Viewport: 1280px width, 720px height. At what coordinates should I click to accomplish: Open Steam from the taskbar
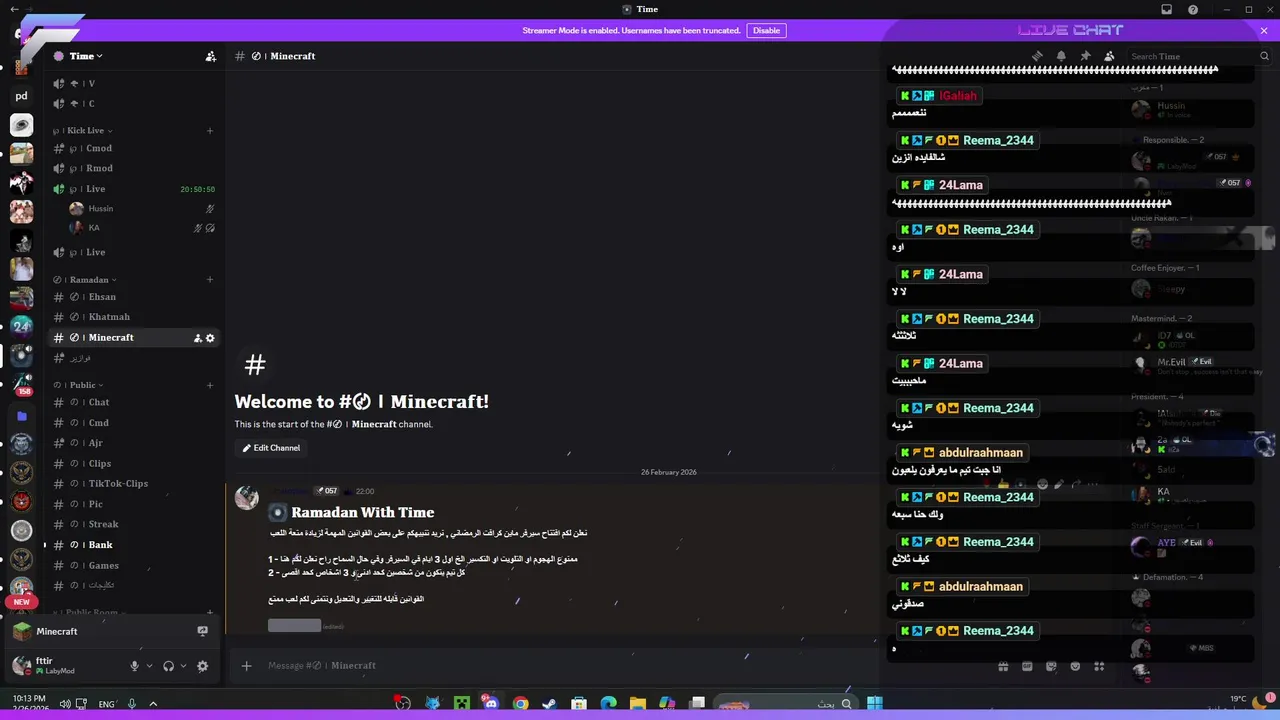[549, 703]
